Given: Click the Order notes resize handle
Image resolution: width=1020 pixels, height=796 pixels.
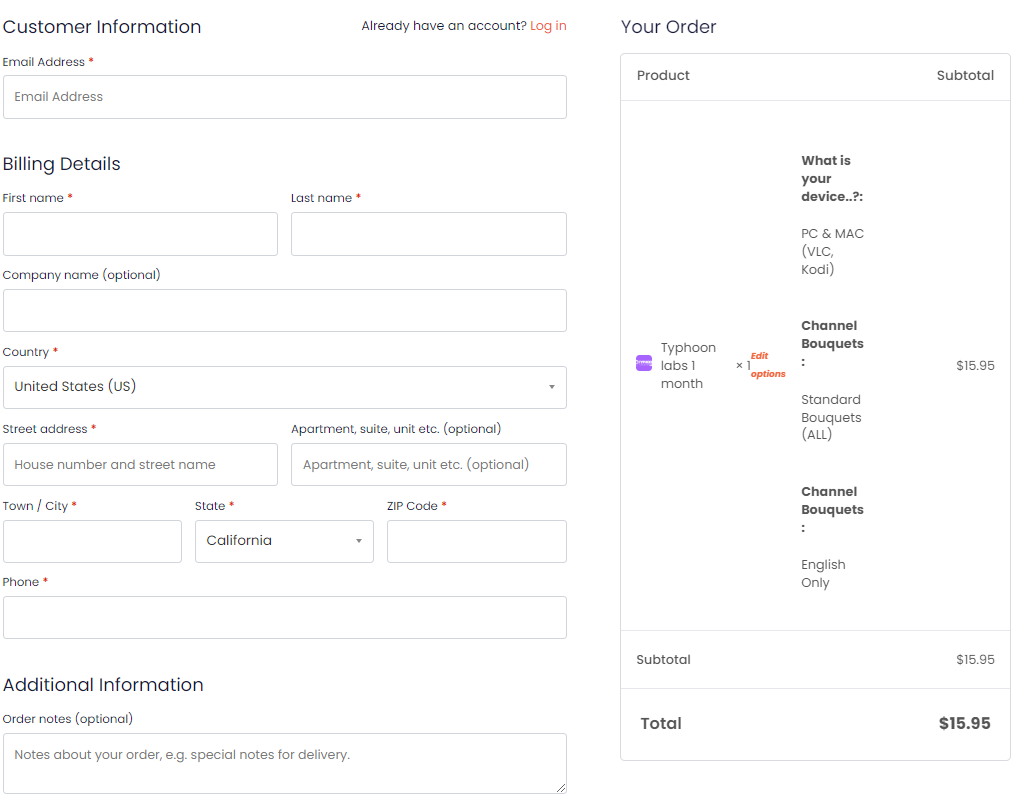Looking at the screenshot, I should tap(560, 787).
